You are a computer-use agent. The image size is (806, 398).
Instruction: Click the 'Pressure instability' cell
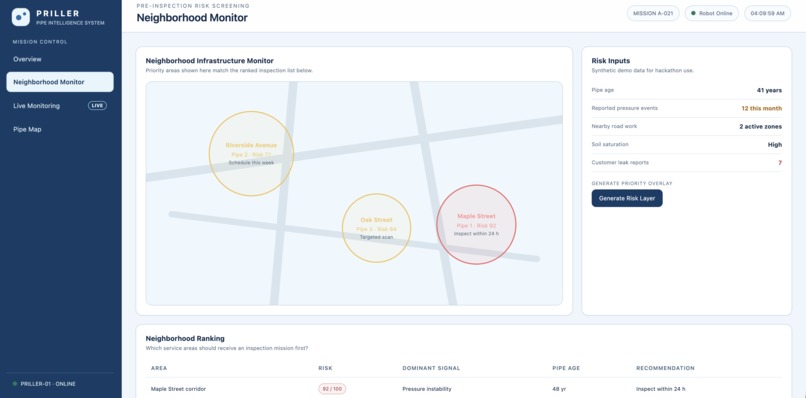(x=427, y=389)
